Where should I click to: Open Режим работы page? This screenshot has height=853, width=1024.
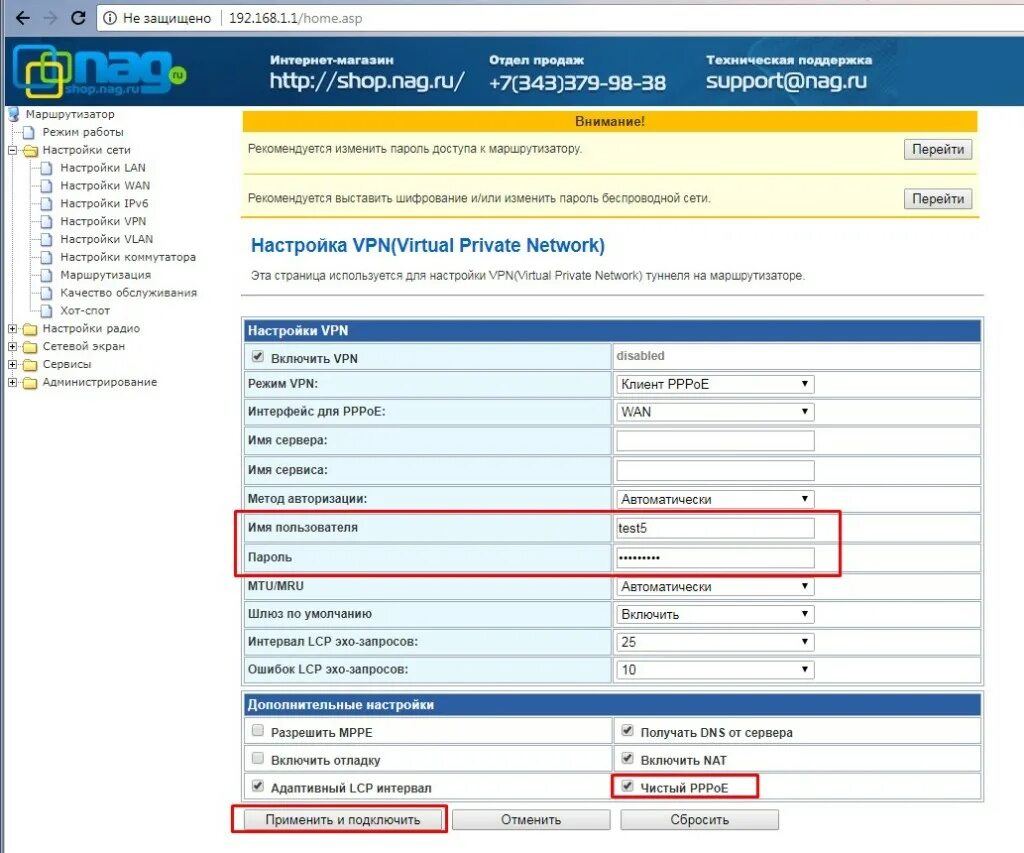pos(83,132)
